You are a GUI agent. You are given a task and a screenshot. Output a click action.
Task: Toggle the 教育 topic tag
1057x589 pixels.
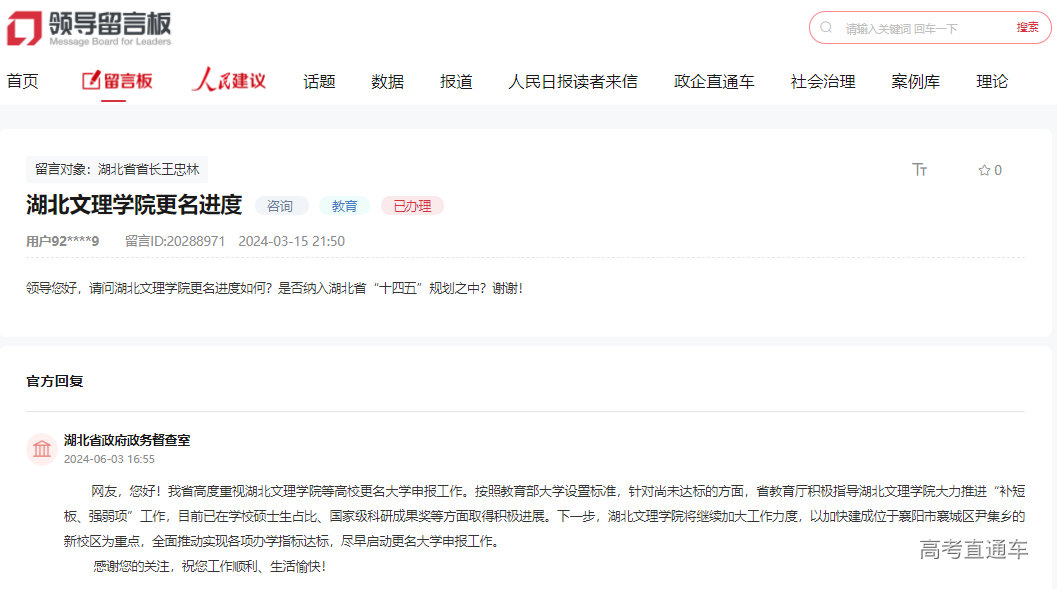coord(344,205)
